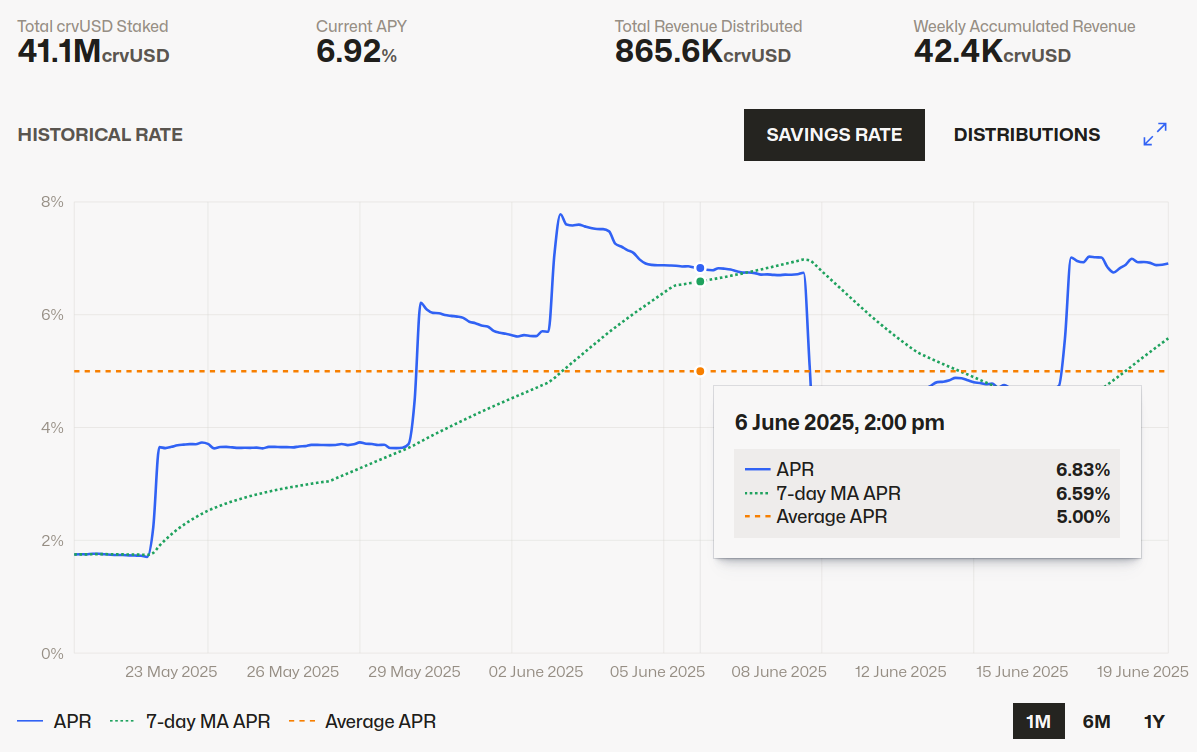Click the 42.4K Weekly Accumulated Revenue value

pos(991,52)
